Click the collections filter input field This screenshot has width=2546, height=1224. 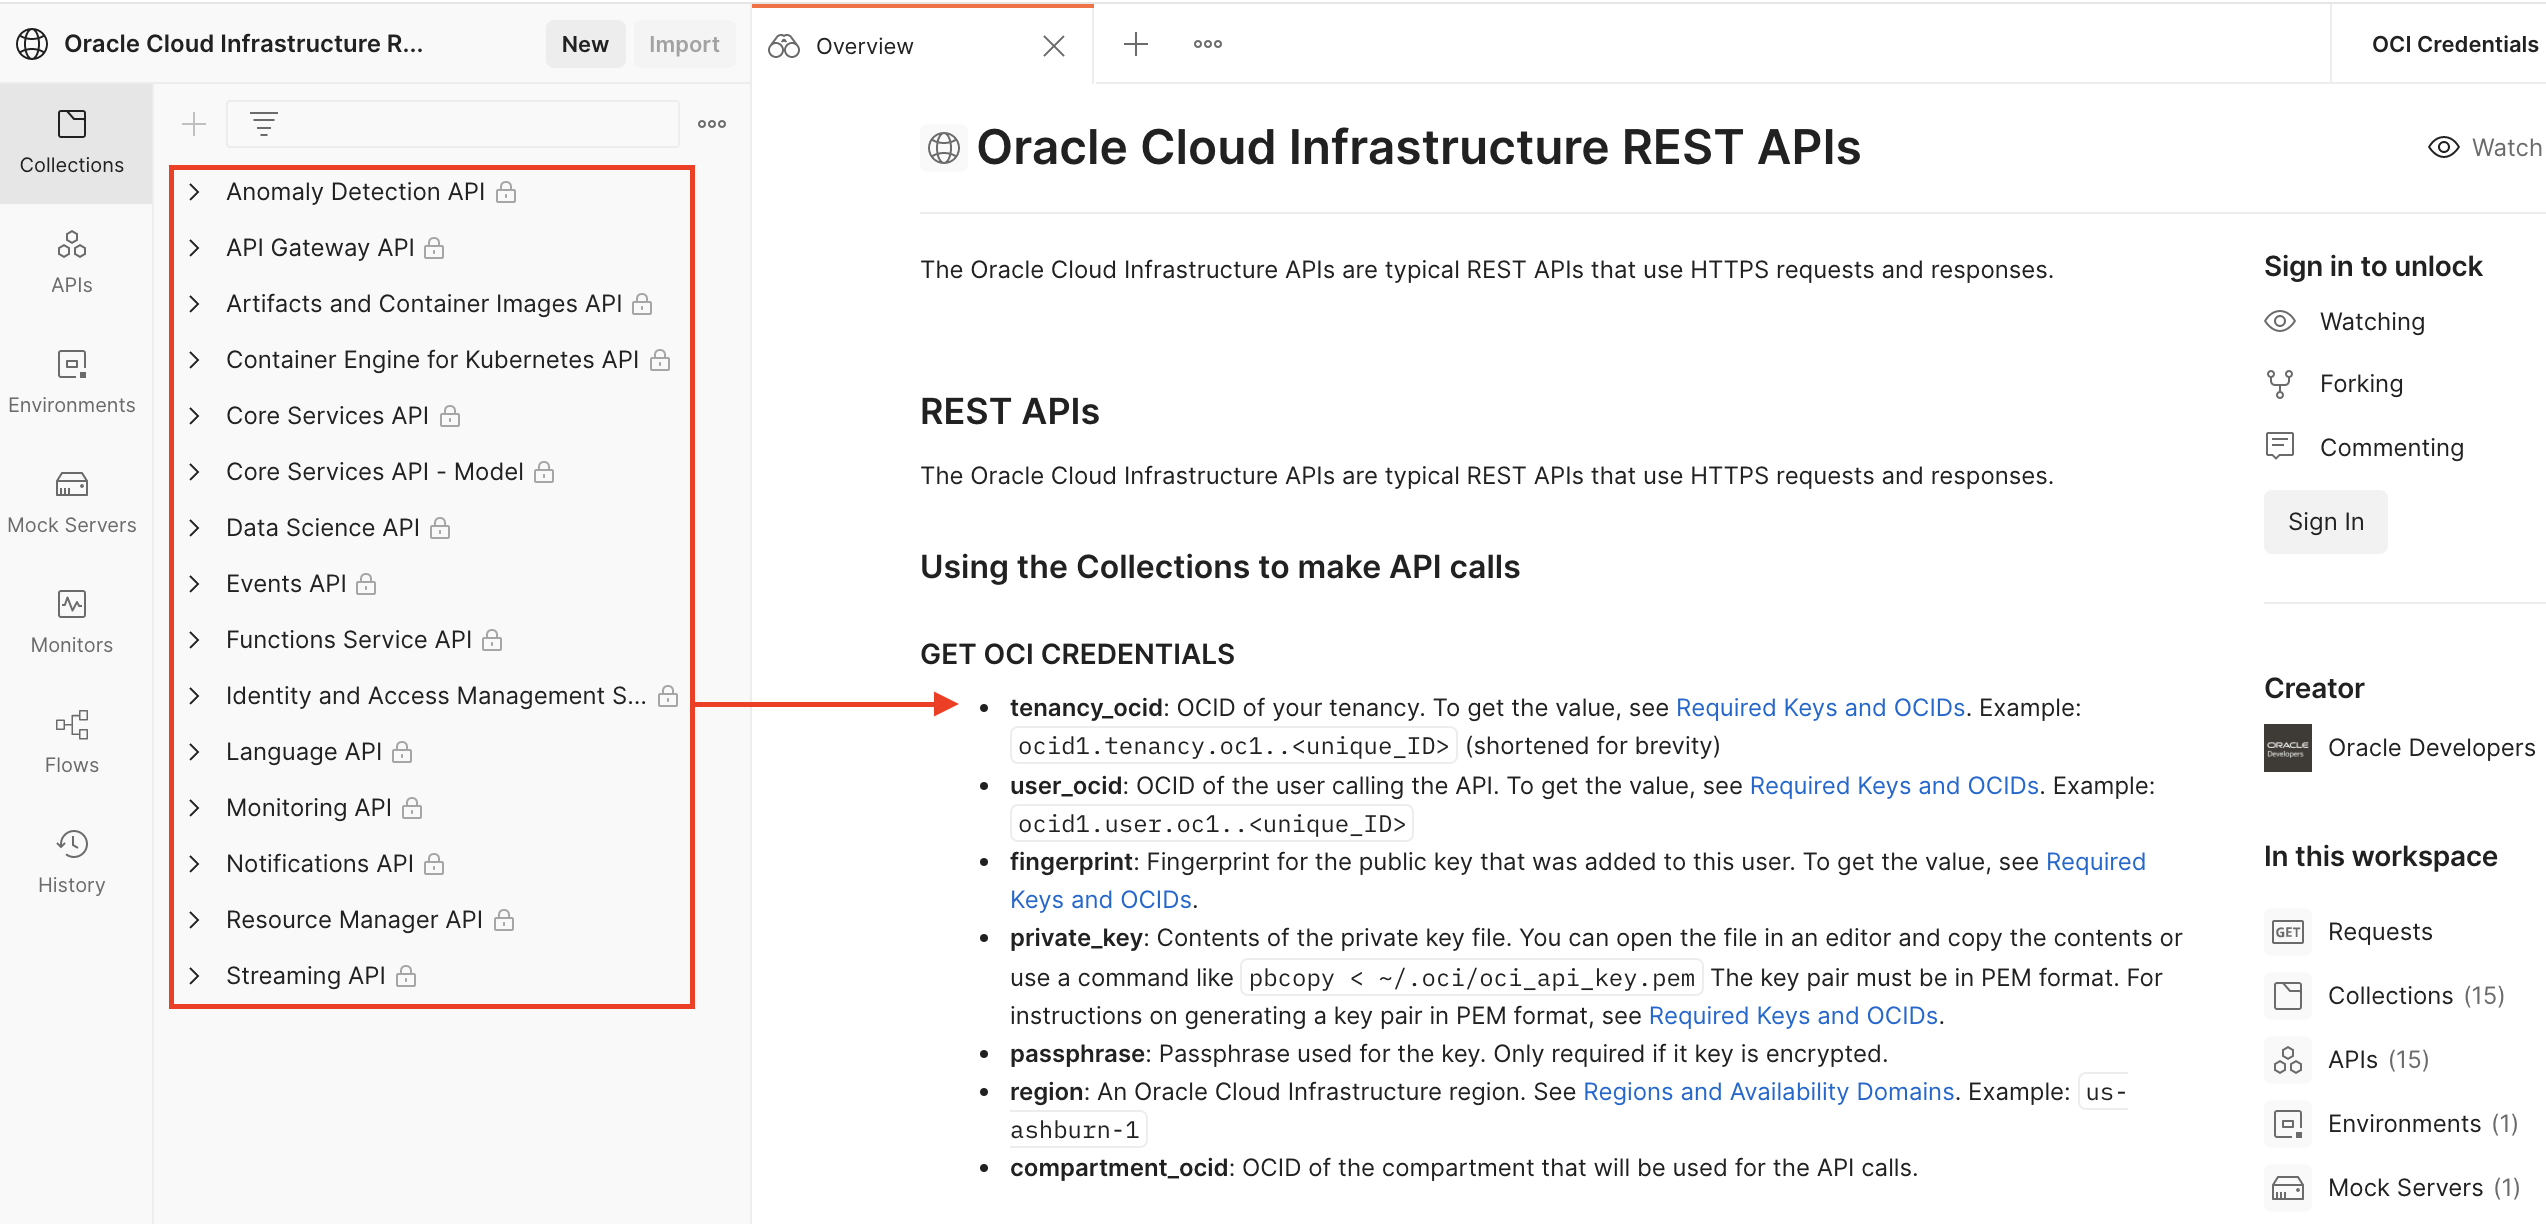point(470,124)
